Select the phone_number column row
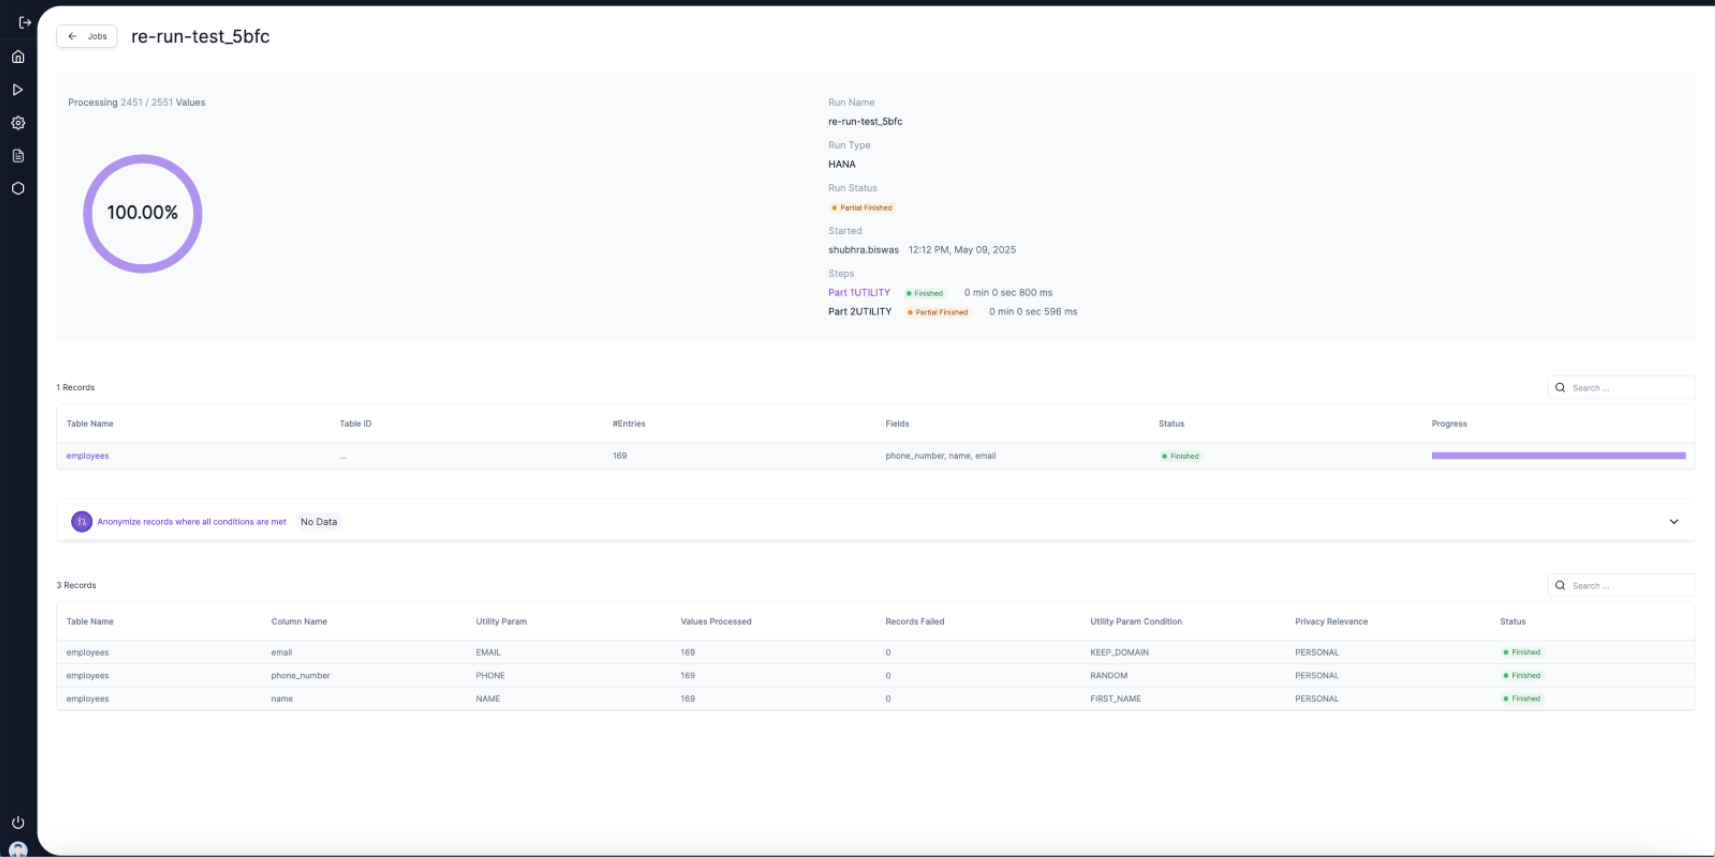The width and height of the screenshot is (1715, 857). point(300,676)
